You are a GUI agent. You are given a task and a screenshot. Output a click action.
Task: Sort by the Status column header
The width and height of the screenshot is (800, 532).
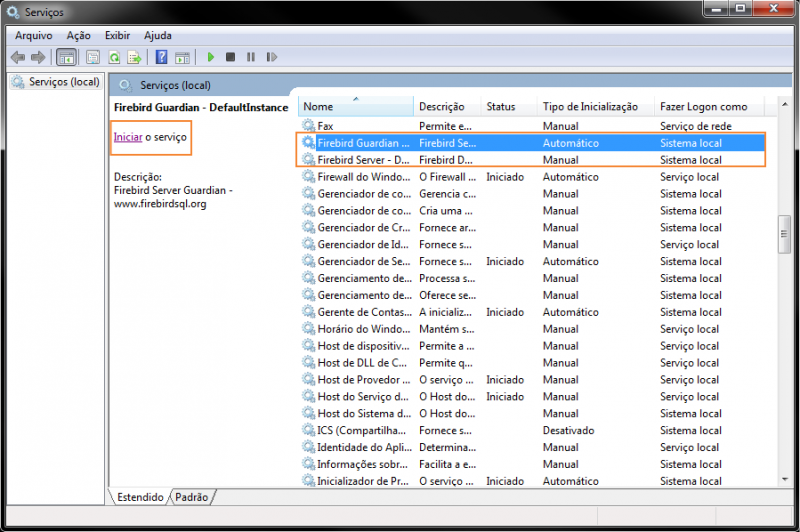click(x=501, y=106)
